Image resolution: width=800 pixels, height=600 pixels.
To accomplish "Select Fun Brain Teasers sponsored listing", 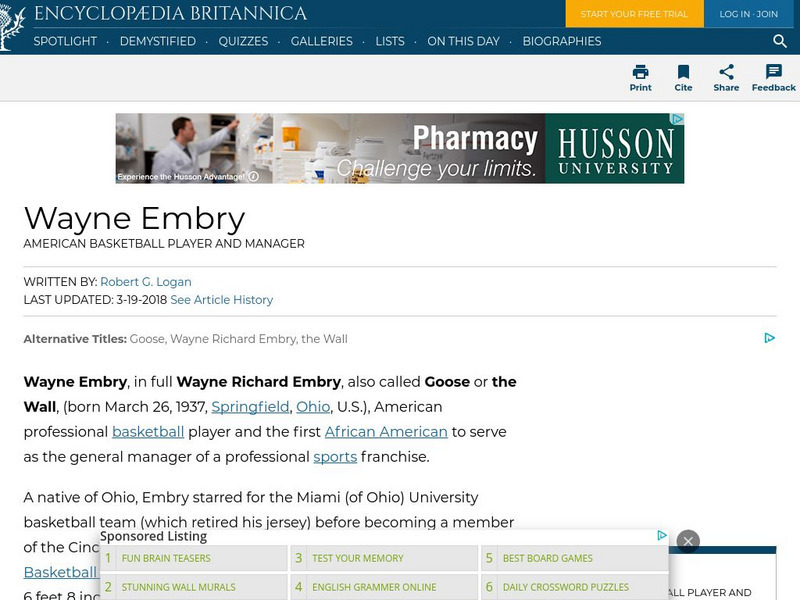I will pyautogui.click(x=166, y=558).
